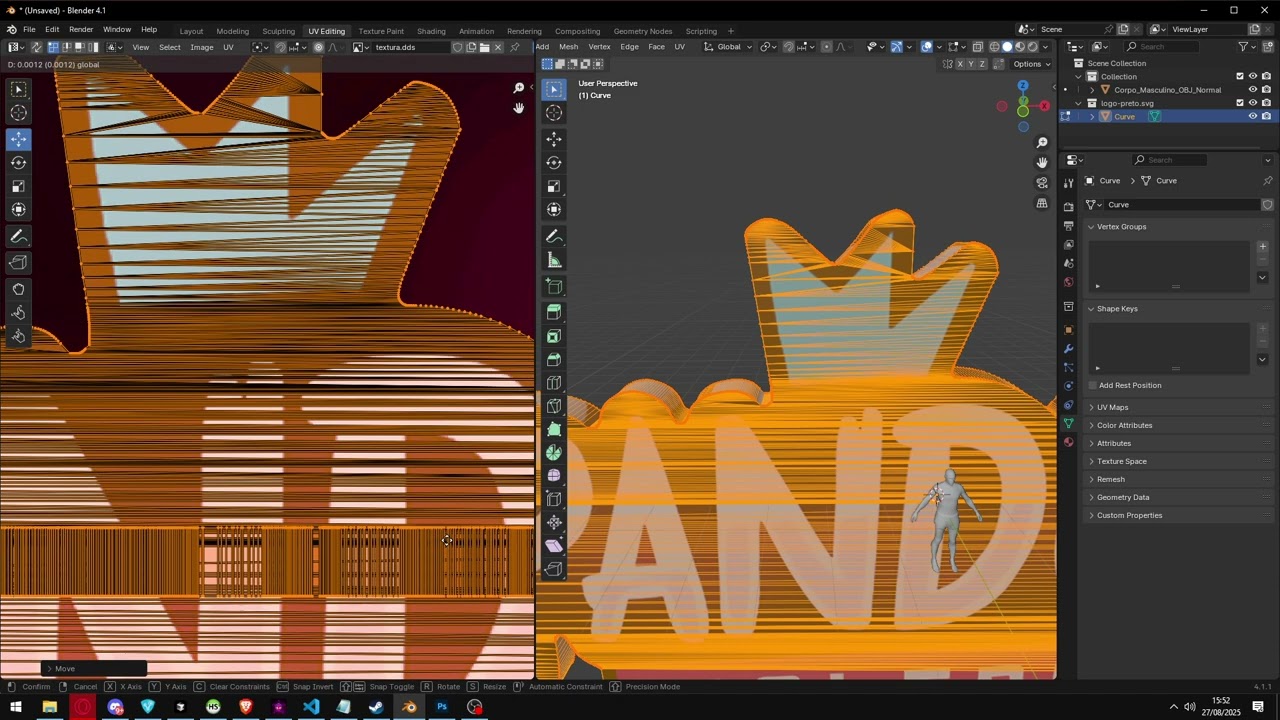Open the Vertex Group specials arrow button

(1262, 277)
